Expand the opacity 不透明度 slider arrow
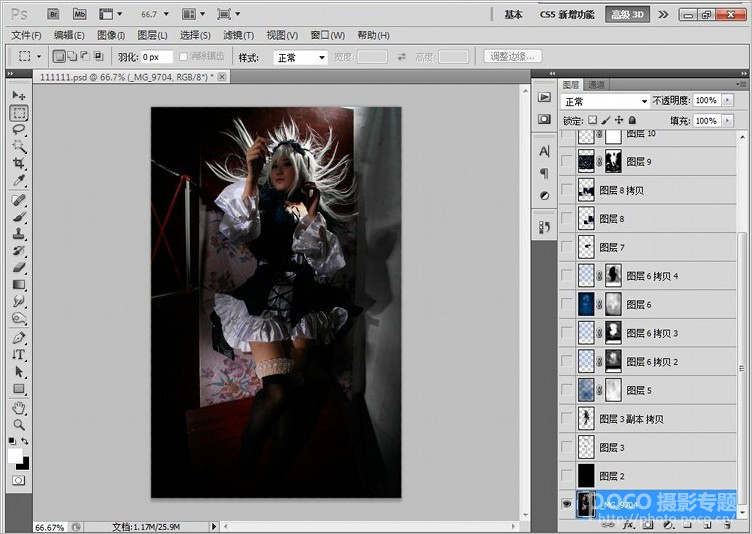This screenshot has height=534, width=752. coord(727,101)
